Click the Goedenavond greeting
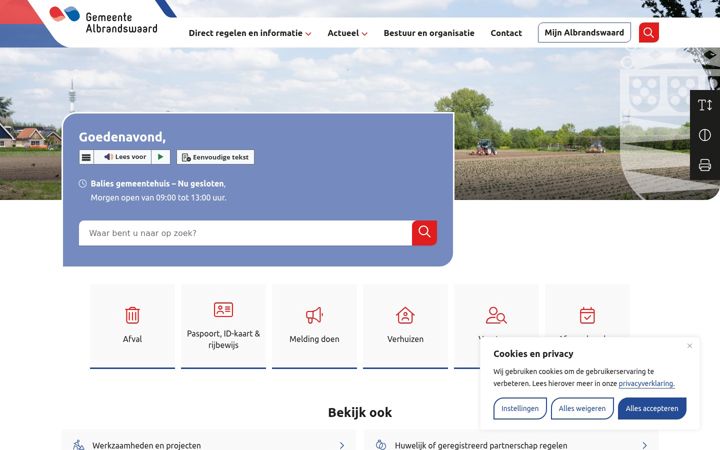The height and width of the screenshot is (450, 720). tap(122, 137)
